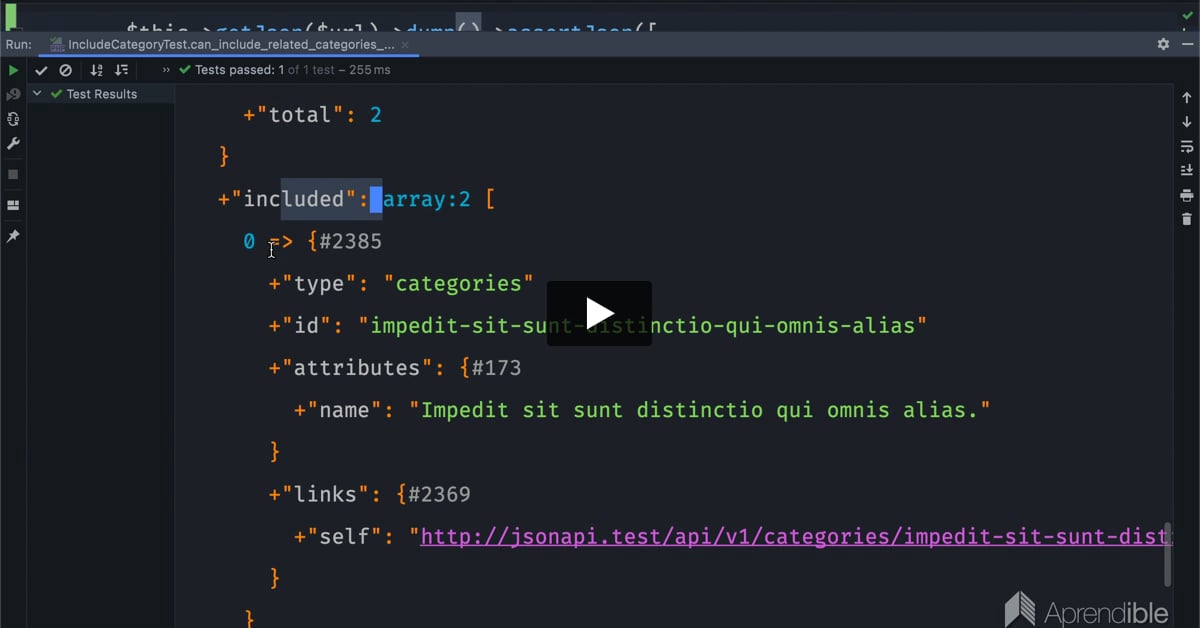This screenshot has width=1200, height=628.
Task: Click the "links" key line
Action: [369, 494]
